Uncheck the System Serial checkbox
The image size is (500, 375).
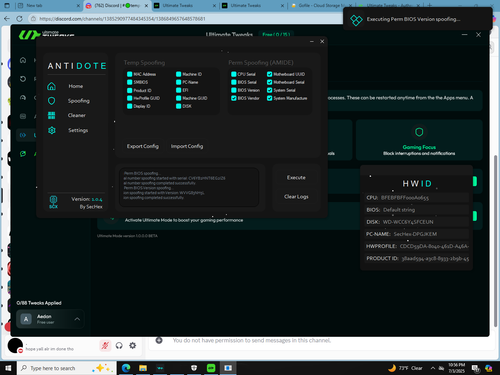(x=269, y=90)
